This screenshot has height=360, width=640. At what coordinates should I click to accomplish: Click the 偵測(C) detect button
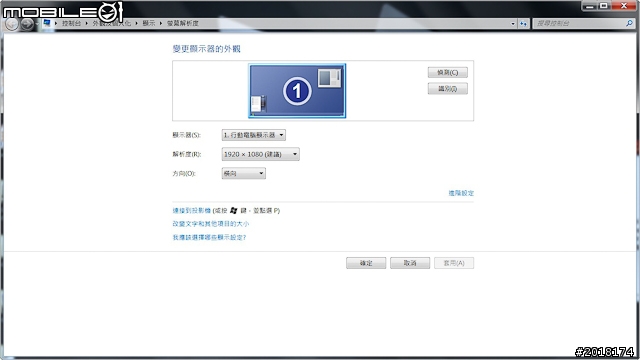(x=447, y=72)
